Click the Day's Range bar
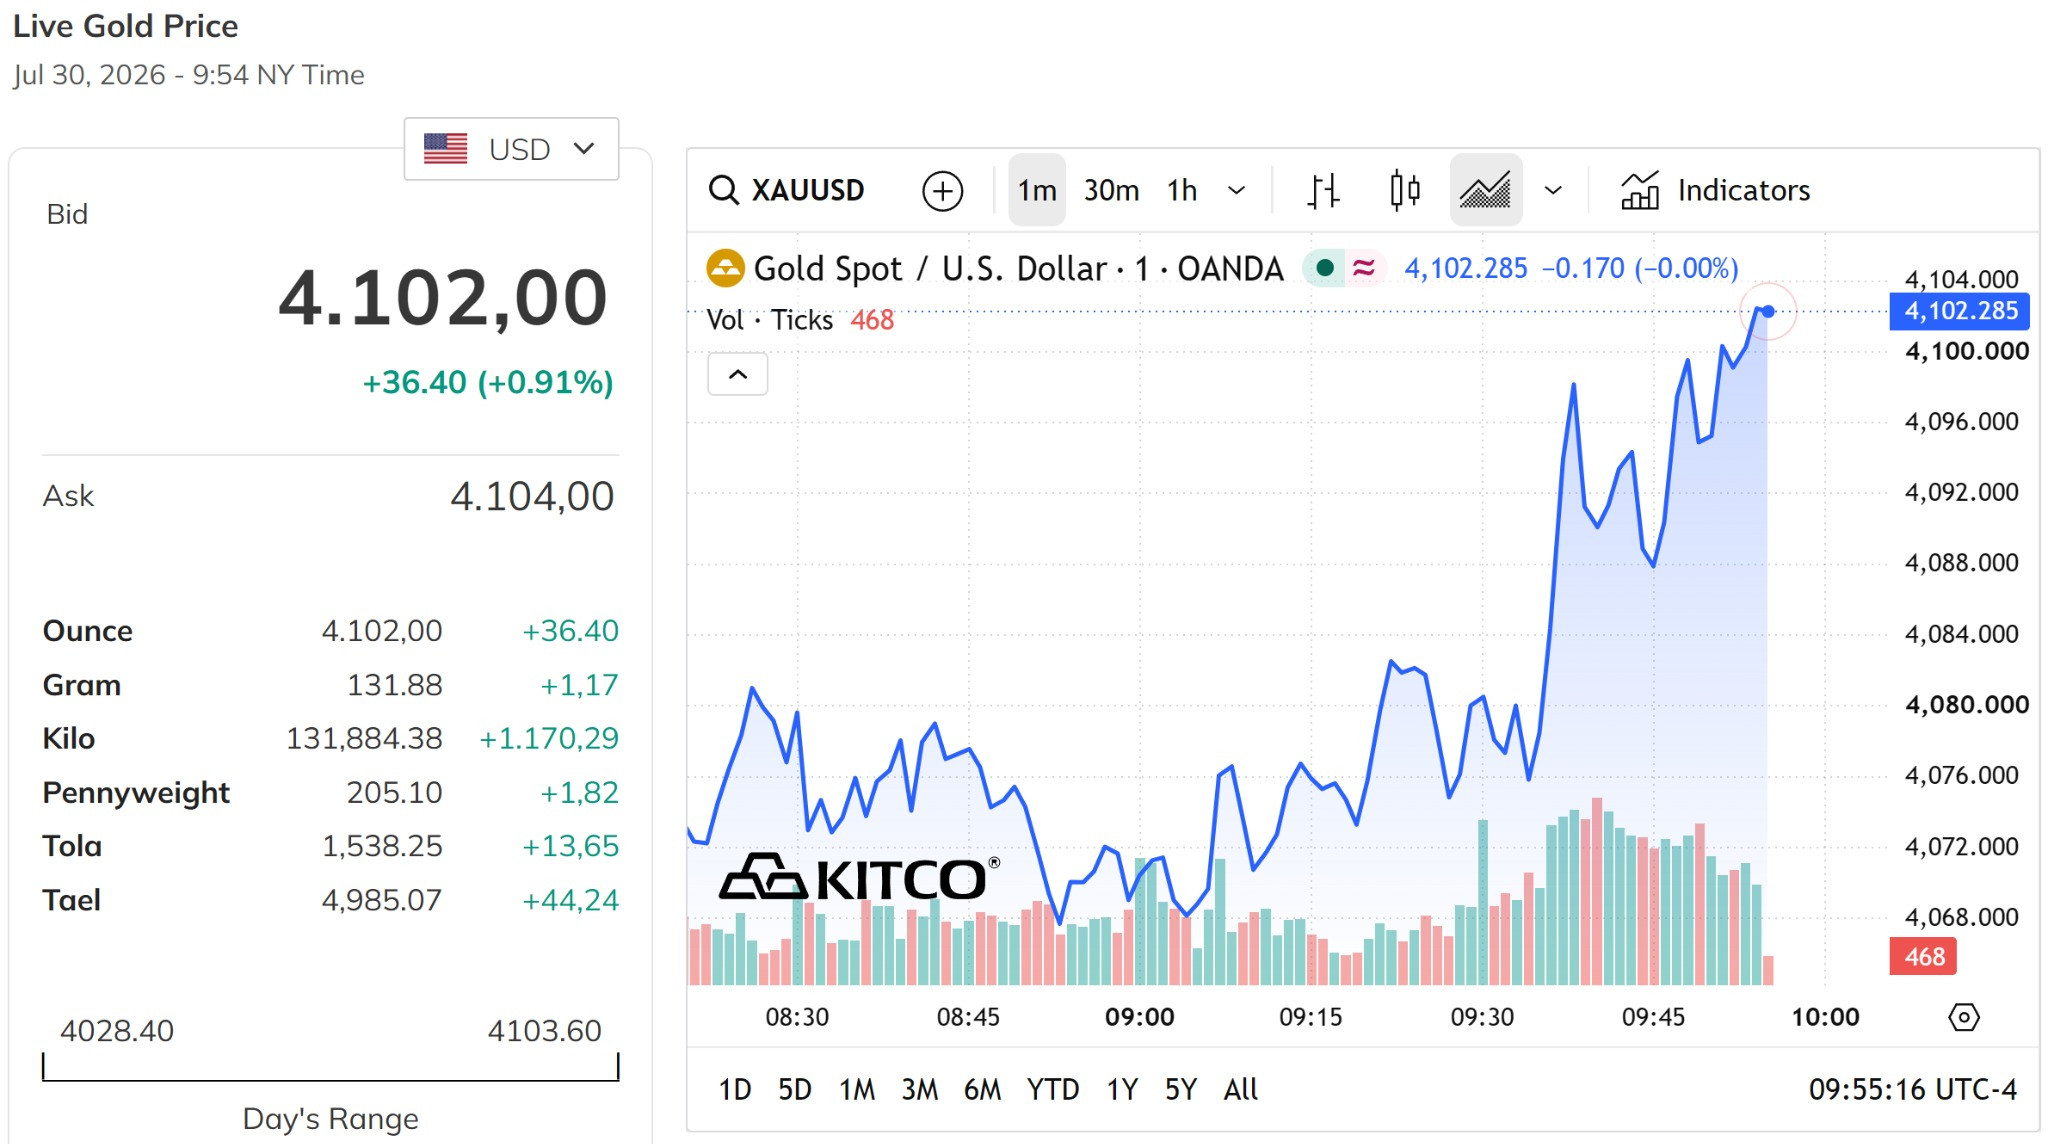Screen dimensions: 2048x1144 [331, 1067]
